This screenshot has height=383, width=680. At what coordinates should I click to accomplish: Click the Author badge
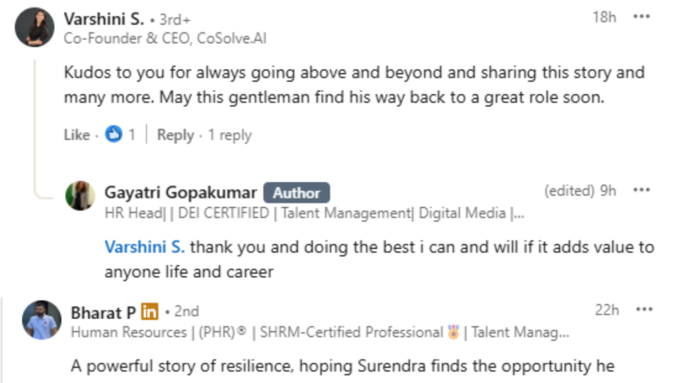click(x=297, y=193)
